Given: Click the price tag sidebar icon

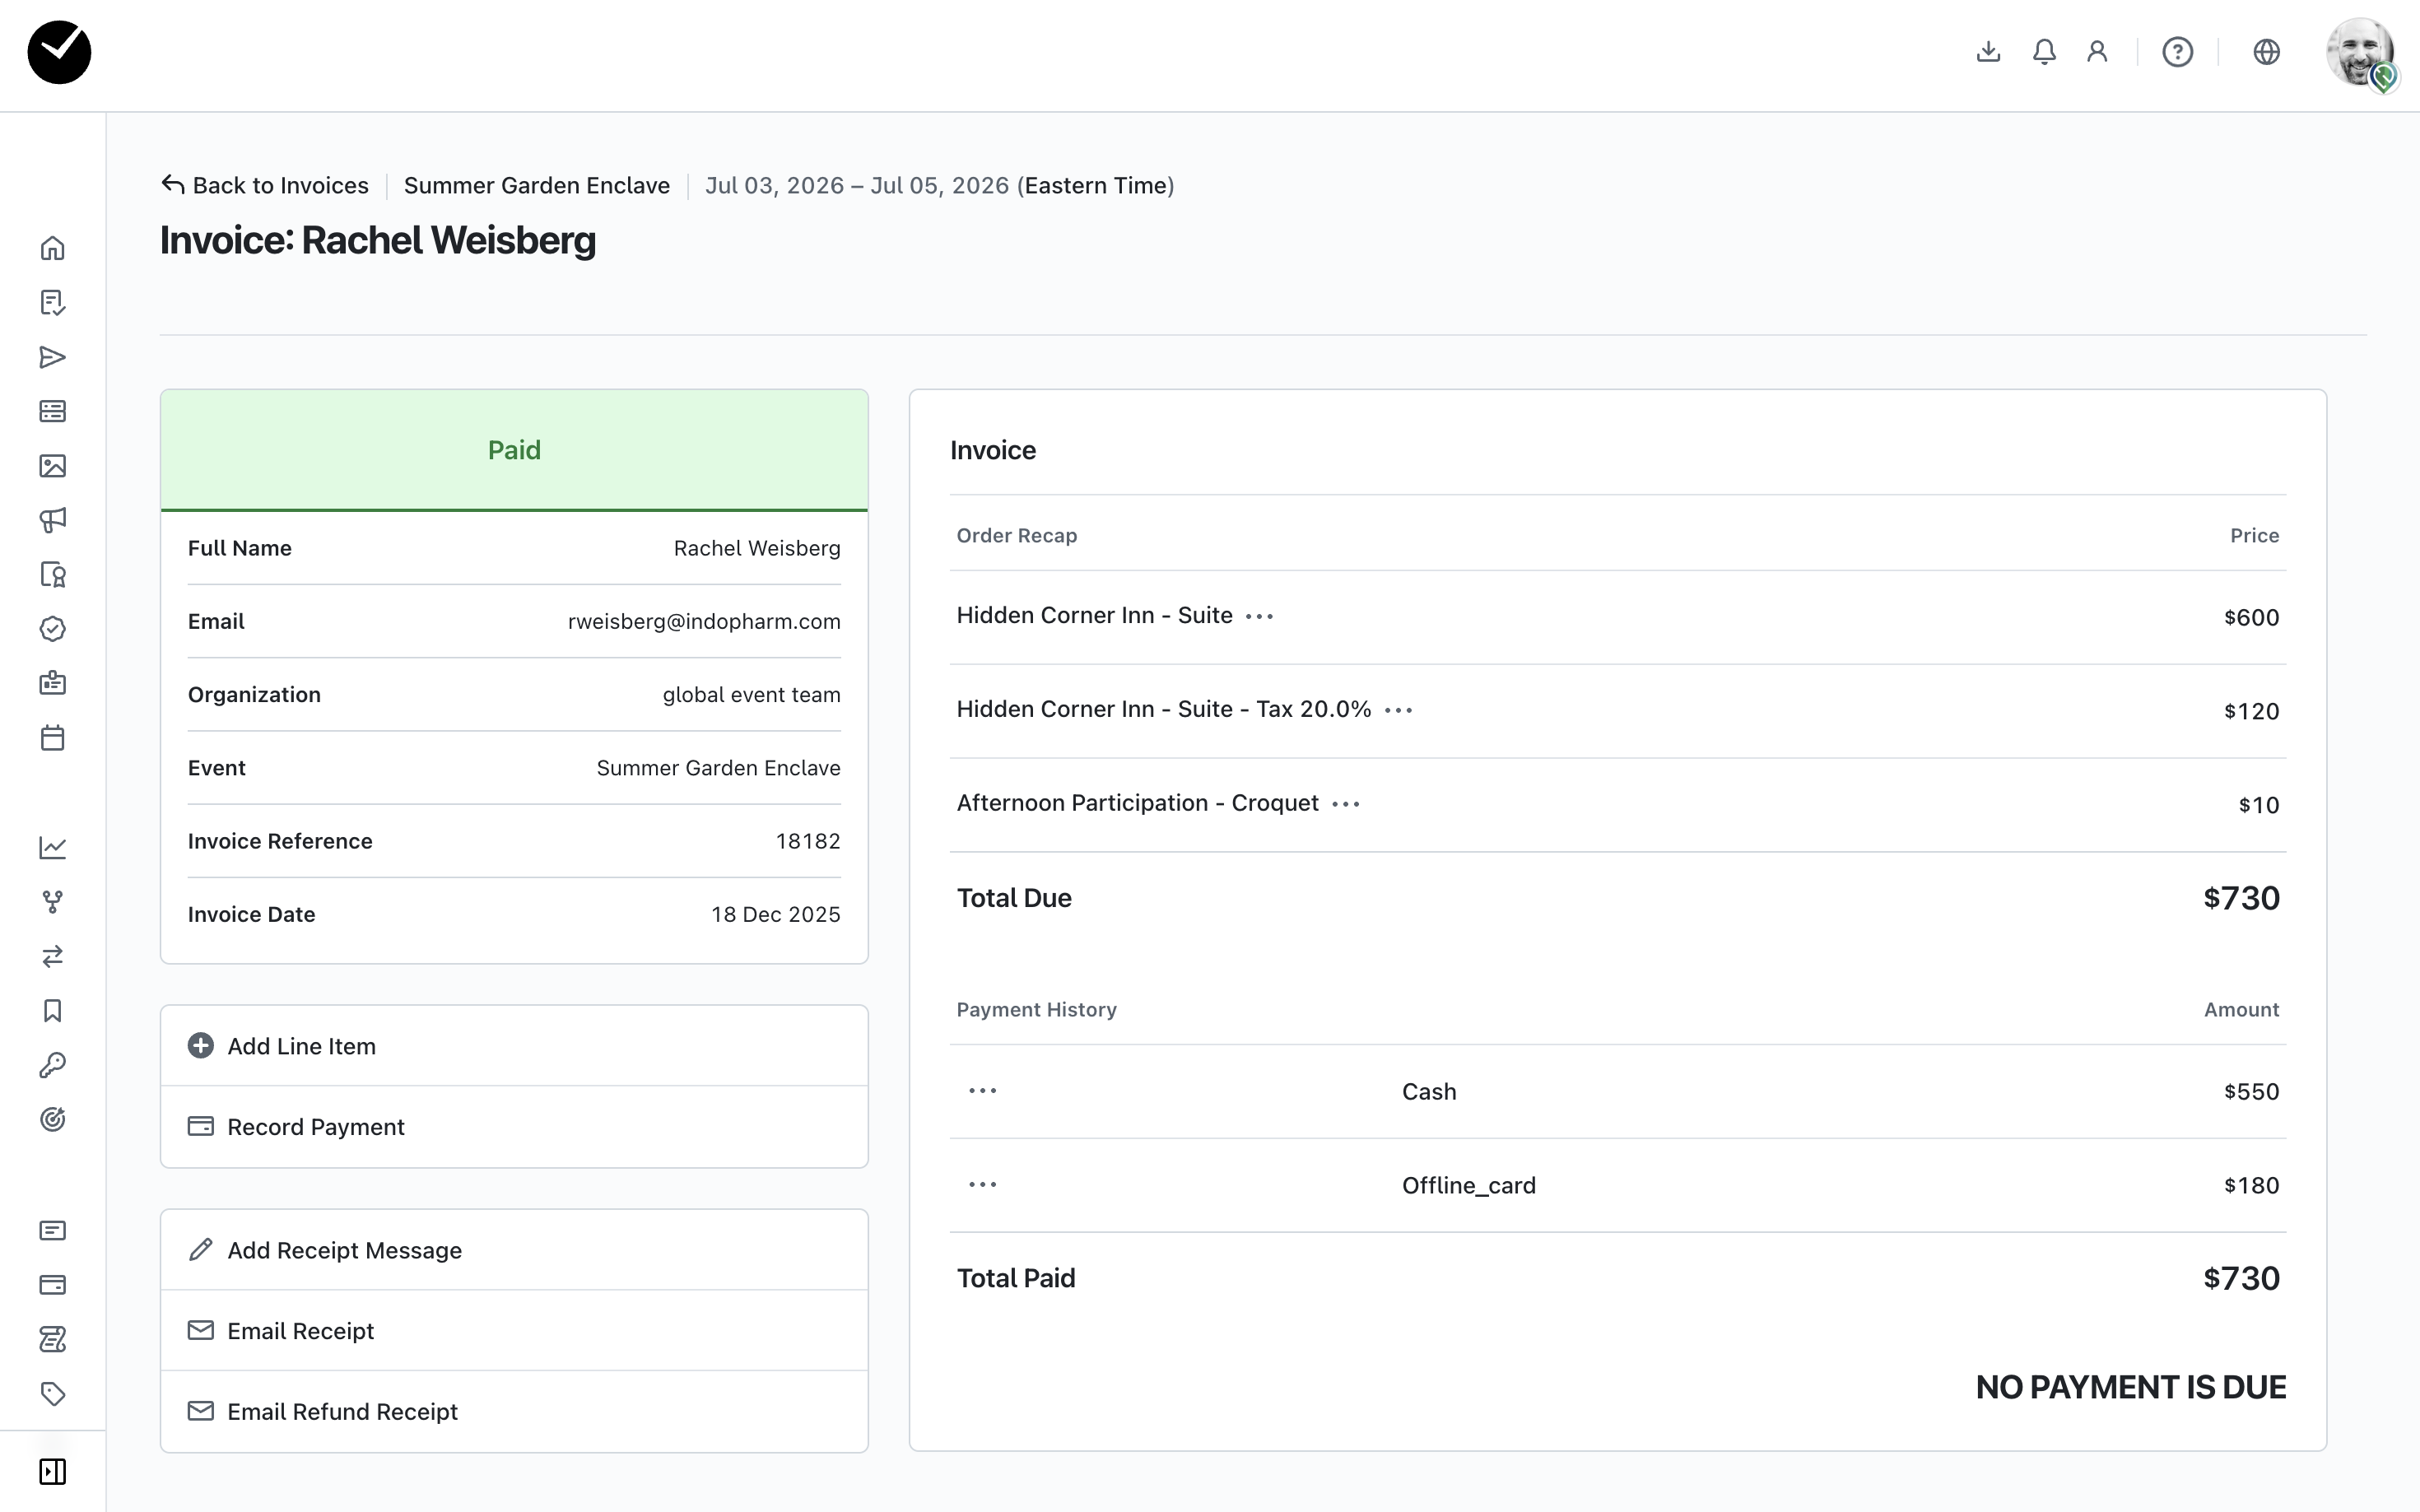Looking at the screenshot, I should click(52, 1393).
